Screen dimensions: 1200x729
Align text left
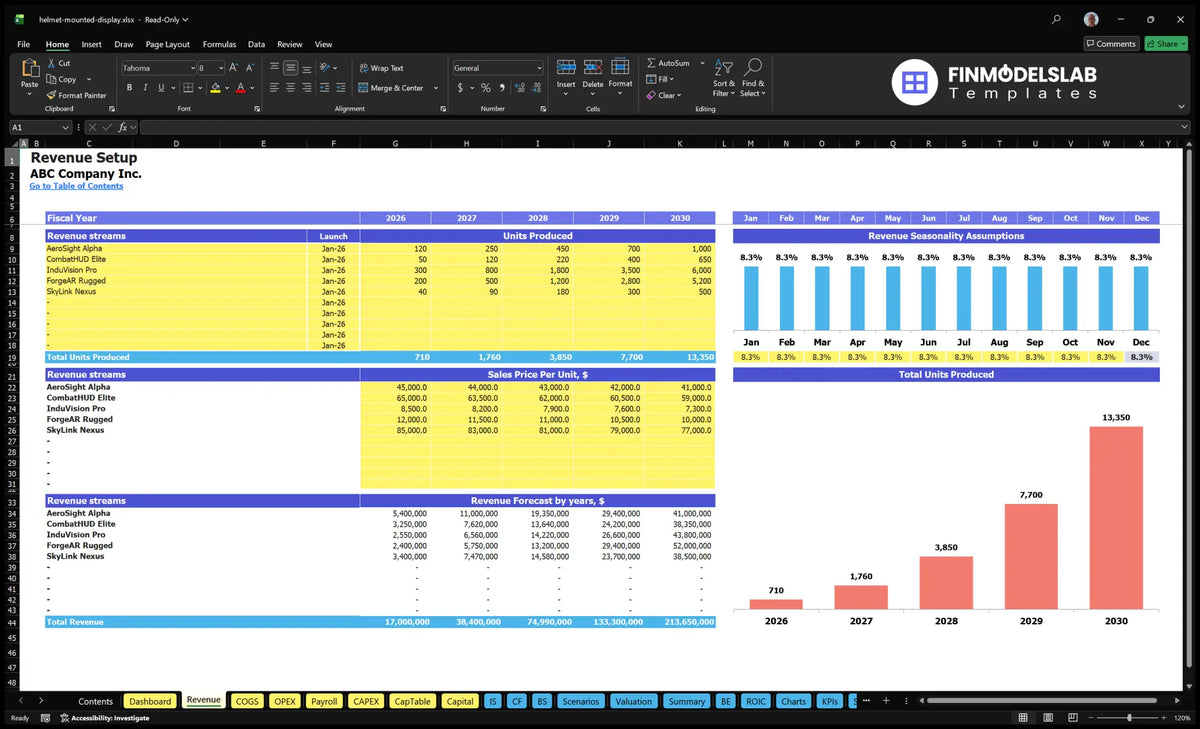tap(274, 88)
